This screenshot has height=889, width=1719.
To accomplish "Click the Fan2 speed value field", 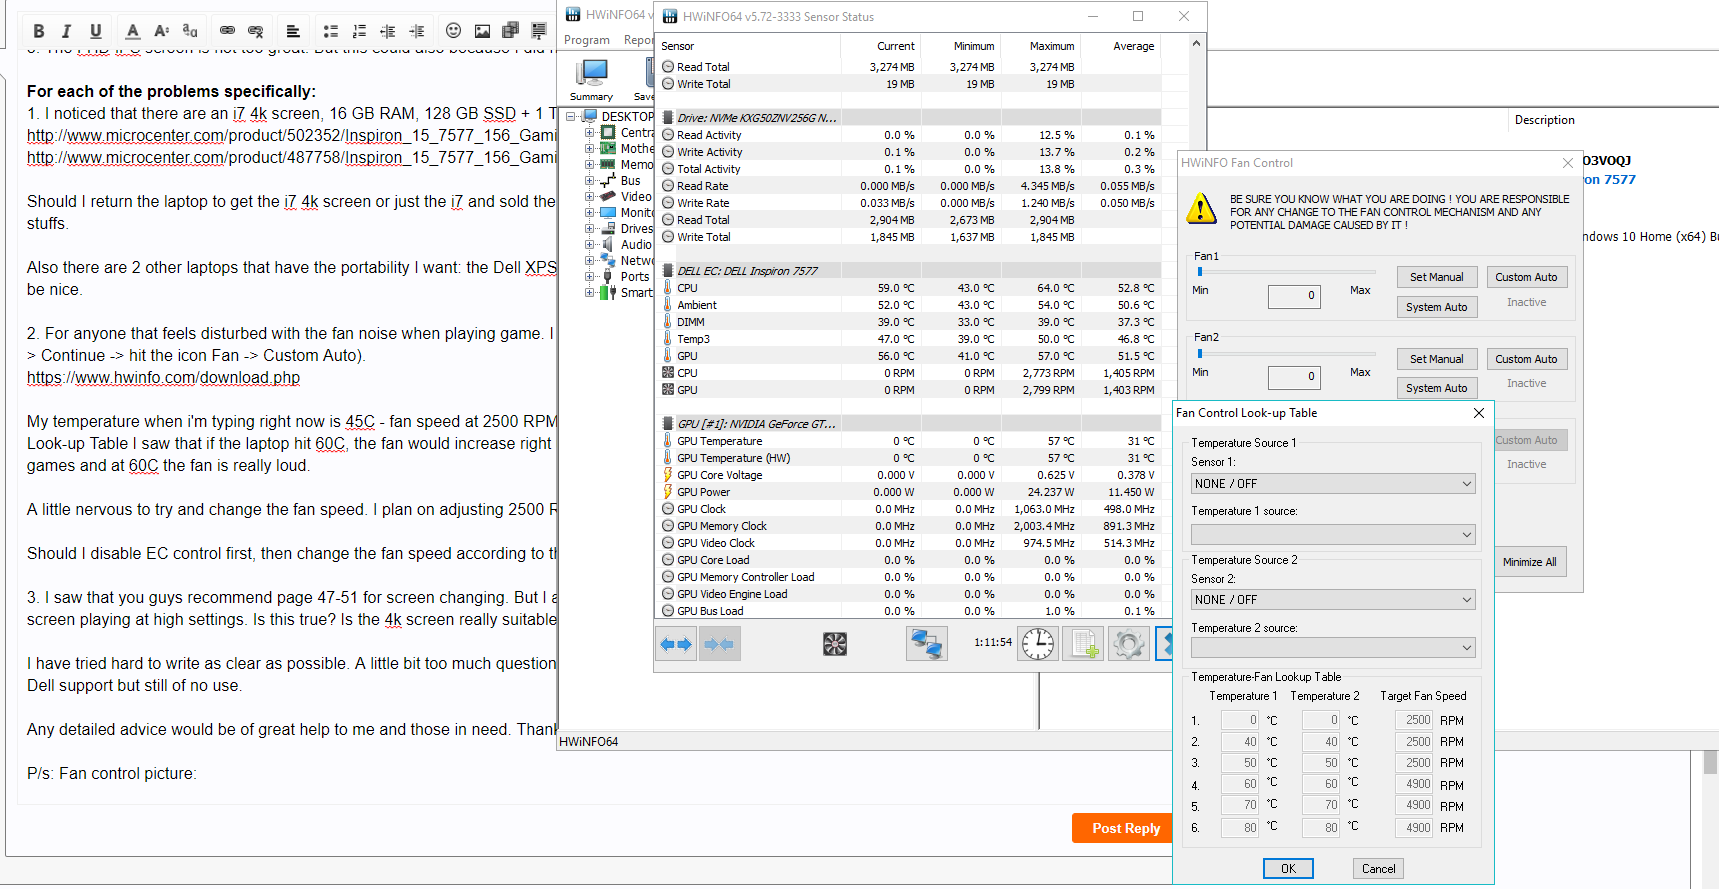I will (1294, 377).
